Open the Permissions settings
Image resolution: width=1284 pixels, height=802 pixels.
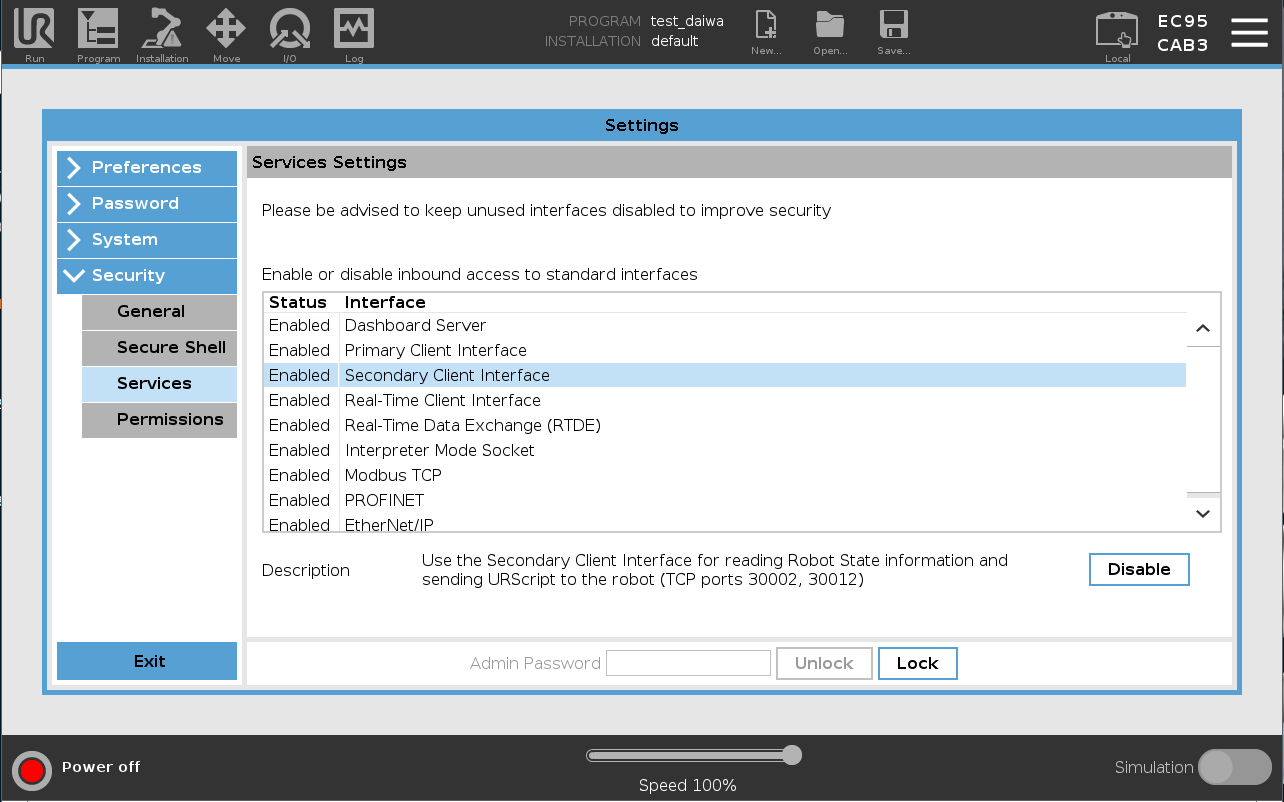click(x=159, y=420)
